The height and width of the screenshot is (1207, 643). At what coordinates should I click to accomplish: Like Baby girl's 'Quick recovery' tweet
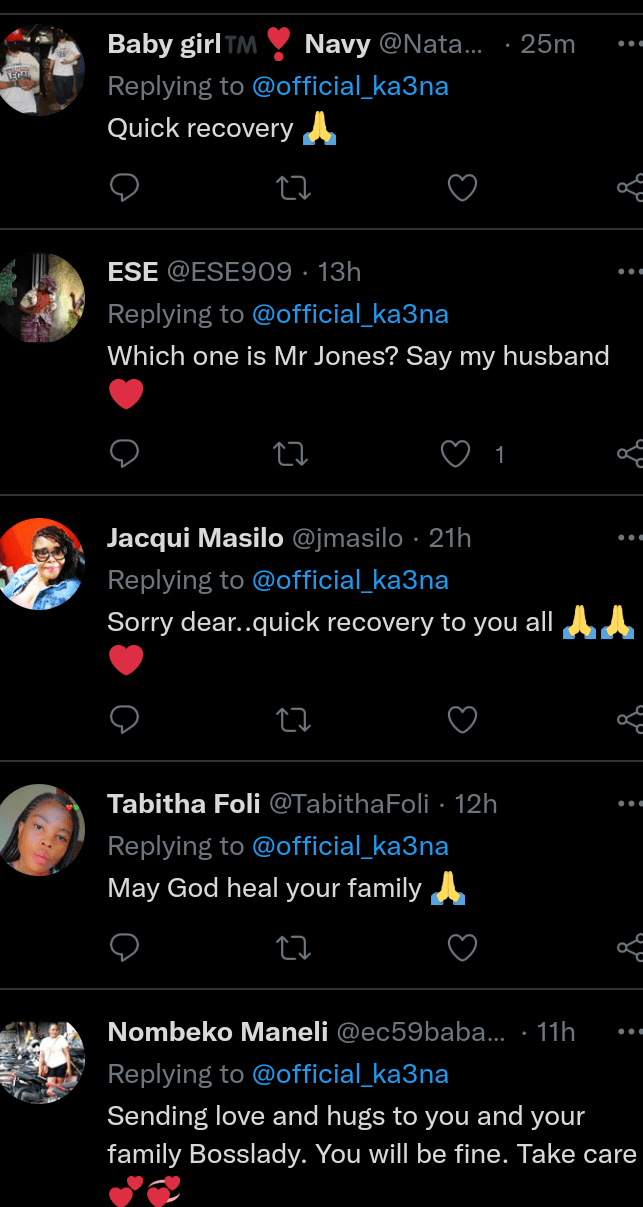click(461, 188)
